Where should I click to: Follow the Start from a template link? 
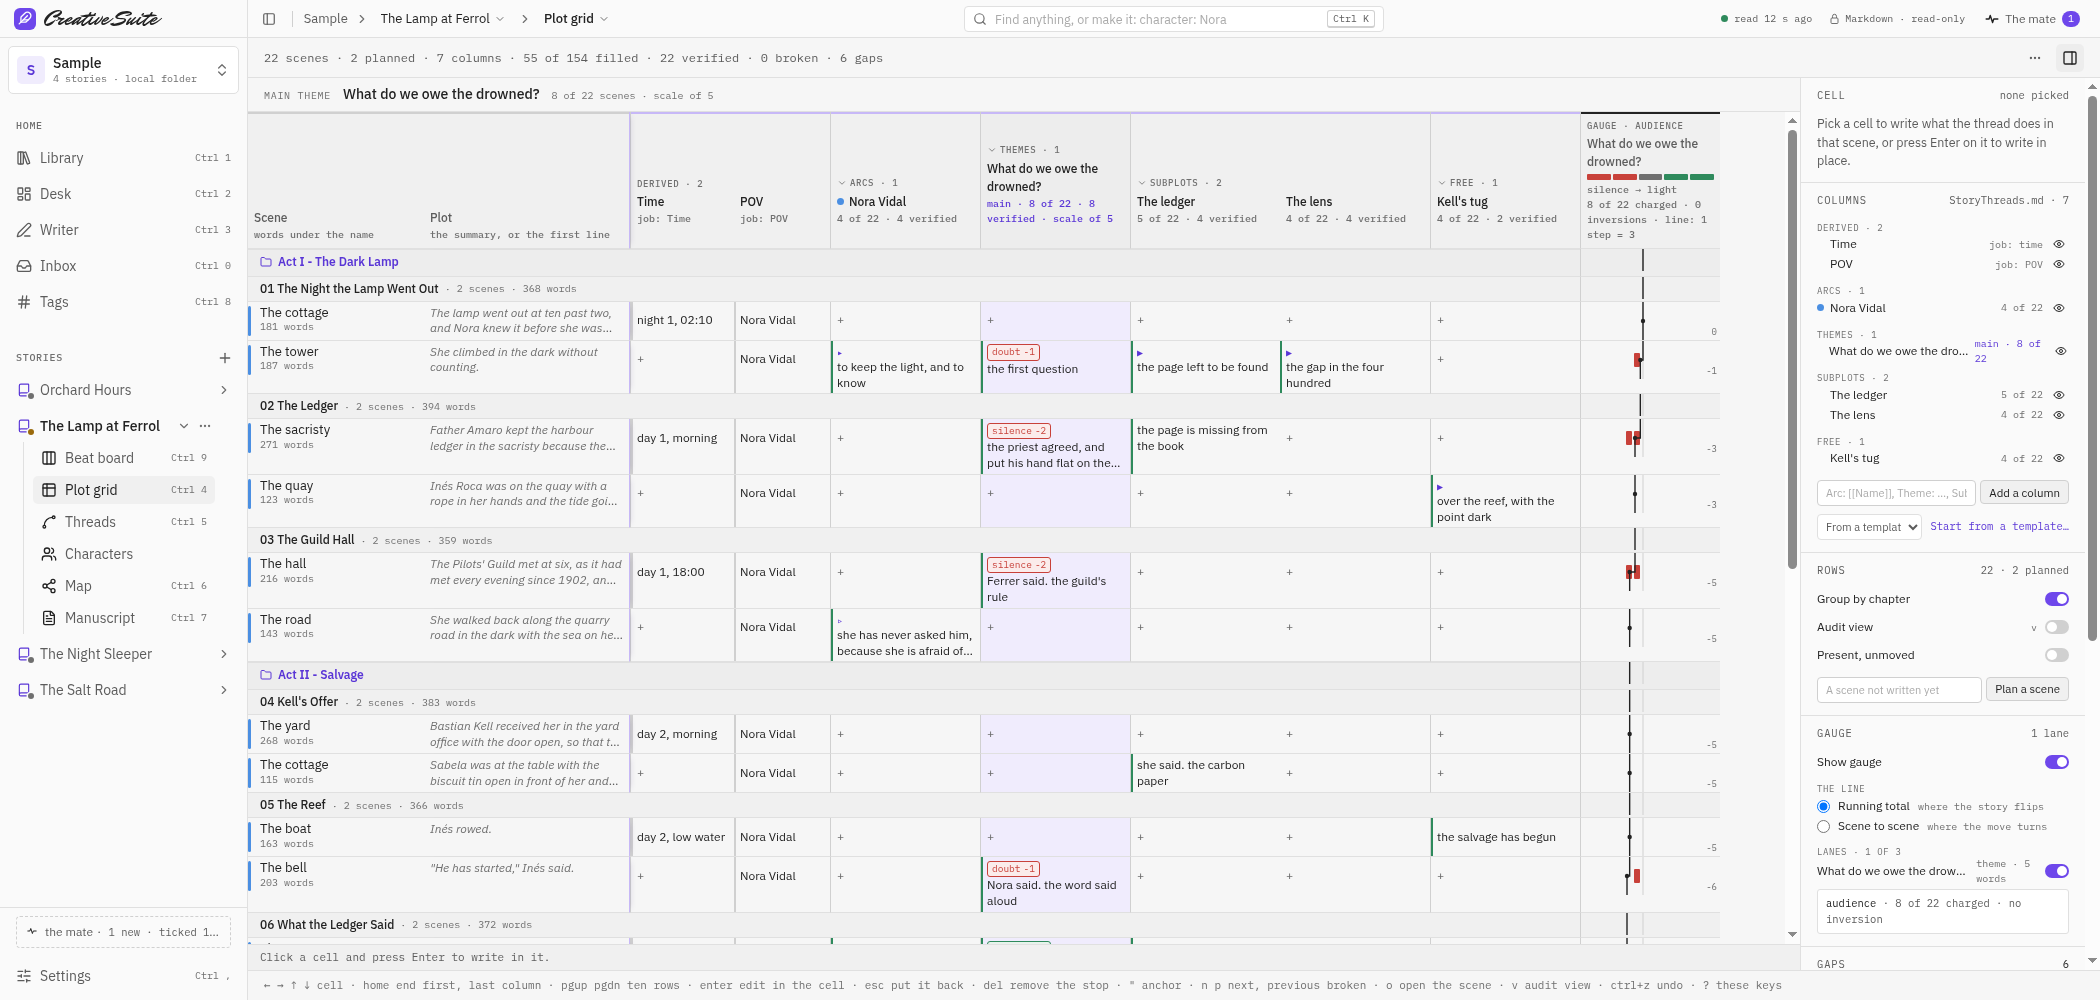[x=1999, y=526]
